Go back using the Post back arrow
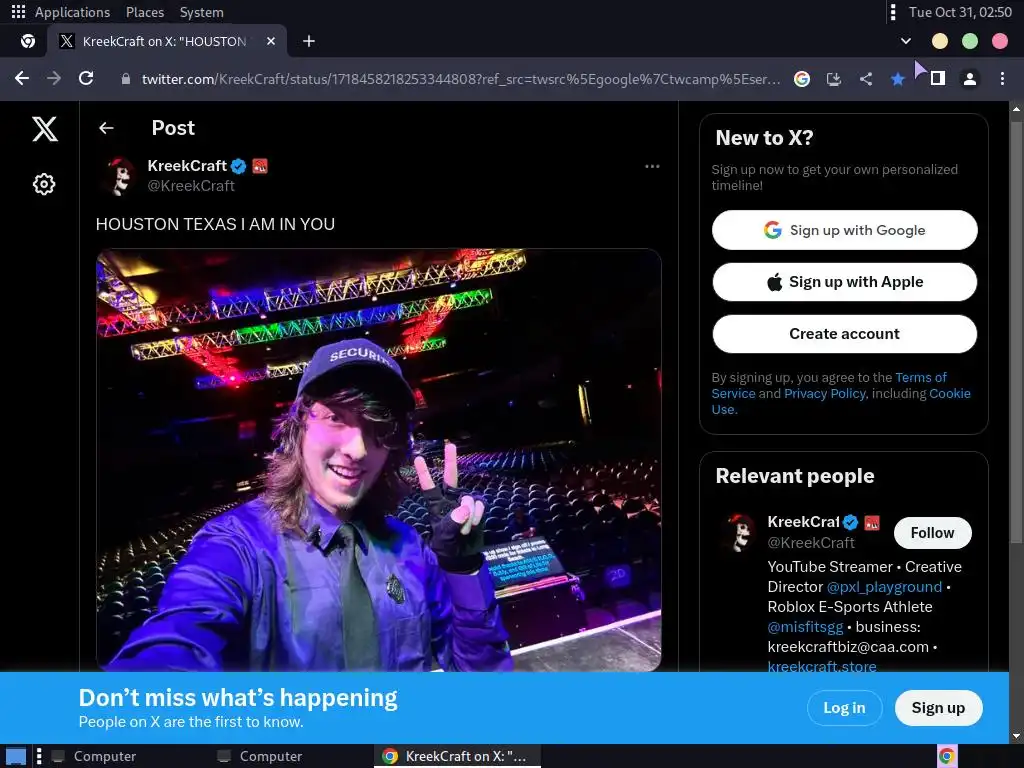Image resolution: width=1024 pixels, height=768 pixels. [106, 128]
